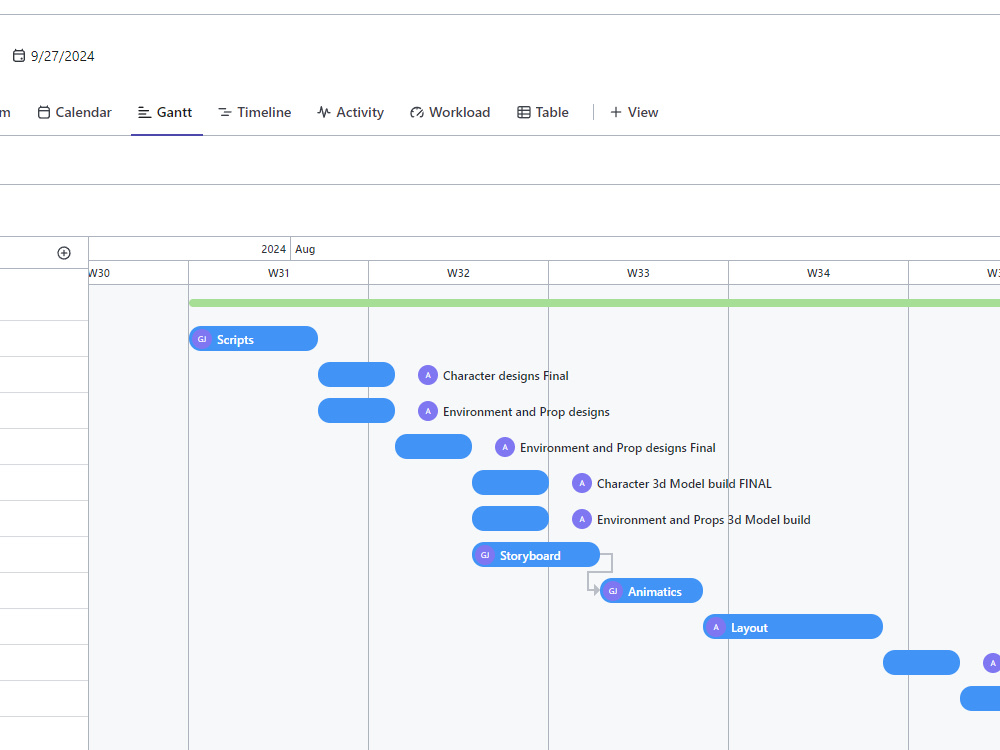Select the Gantt view tab
This screenshot has height=750, width=1000.
(165, 112)
